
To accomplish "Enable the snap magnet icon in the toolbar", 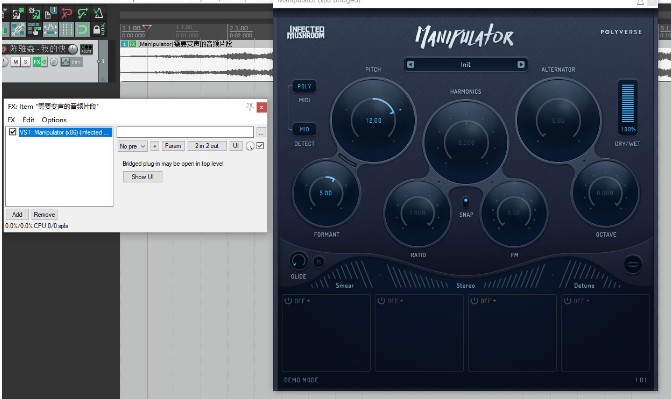I will [82, 30].
